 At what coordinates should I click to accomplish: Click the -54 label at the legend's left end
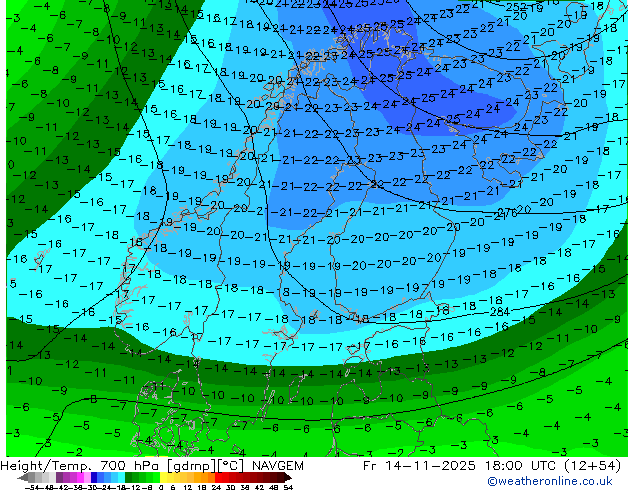tap(32, 487)
